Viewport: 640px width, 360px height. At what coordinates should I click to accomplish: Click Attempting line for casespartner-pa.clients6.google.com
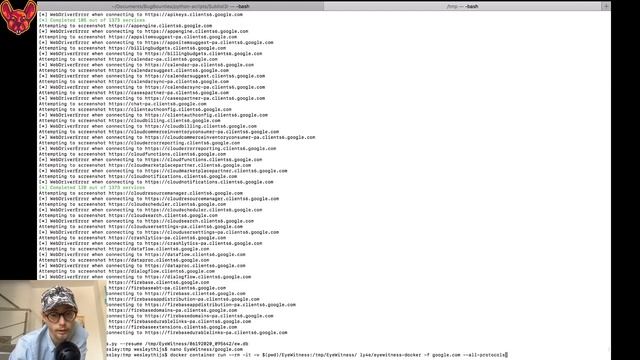click(x=134, y=92)
